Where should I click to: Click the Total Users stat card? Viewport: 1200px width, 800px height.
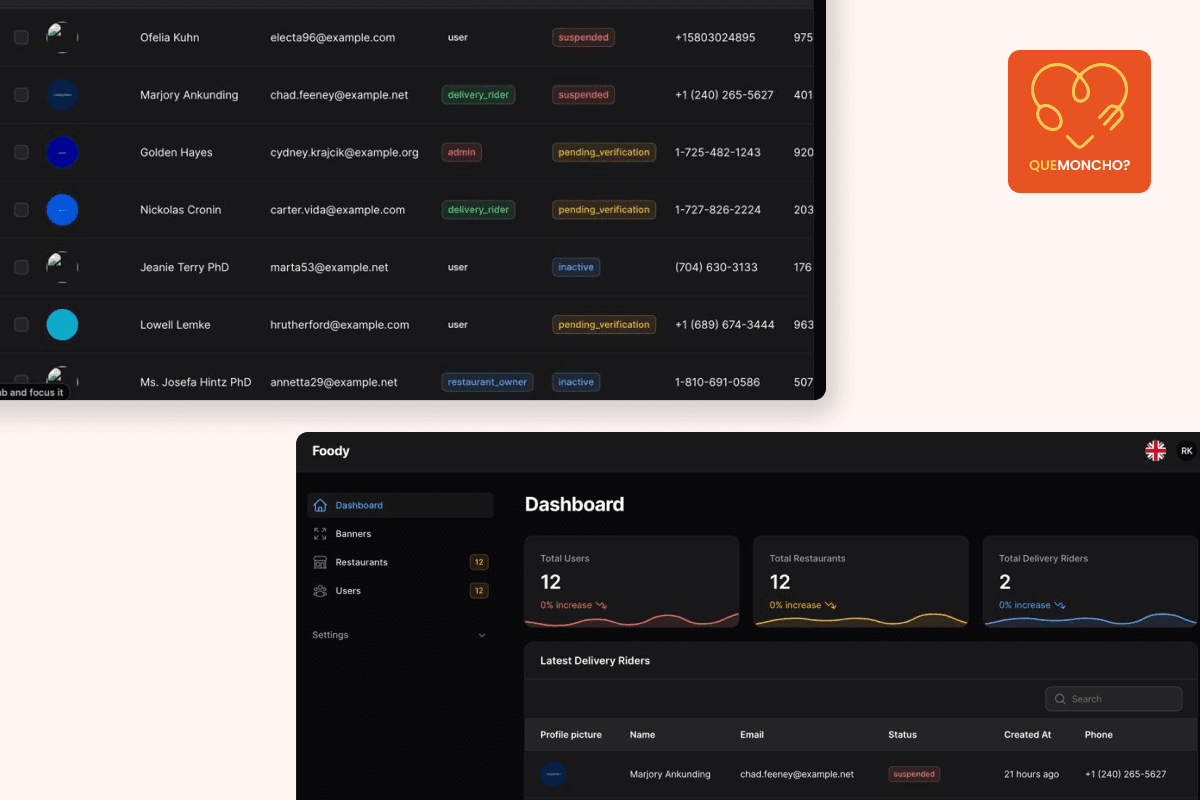(x=632, y=582)
